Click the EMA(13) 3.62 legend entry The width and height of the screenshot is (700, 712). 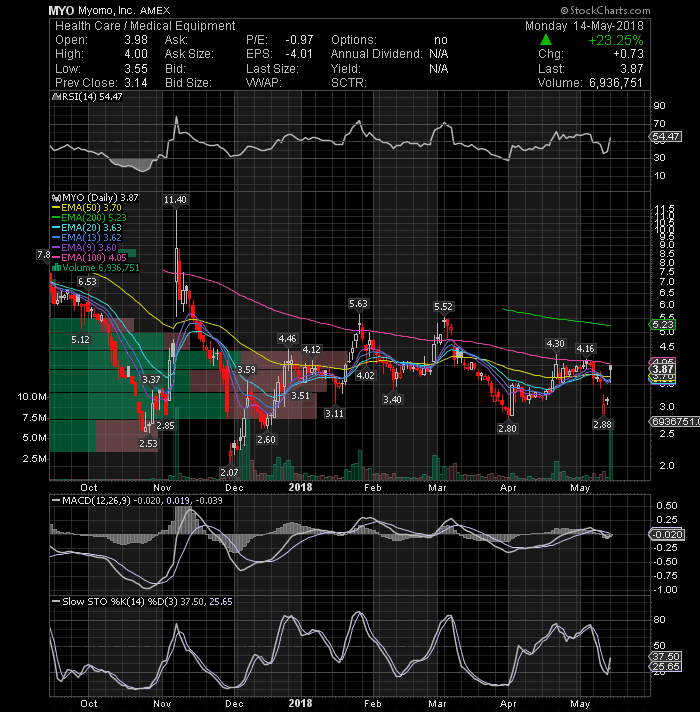coord(87,238)
